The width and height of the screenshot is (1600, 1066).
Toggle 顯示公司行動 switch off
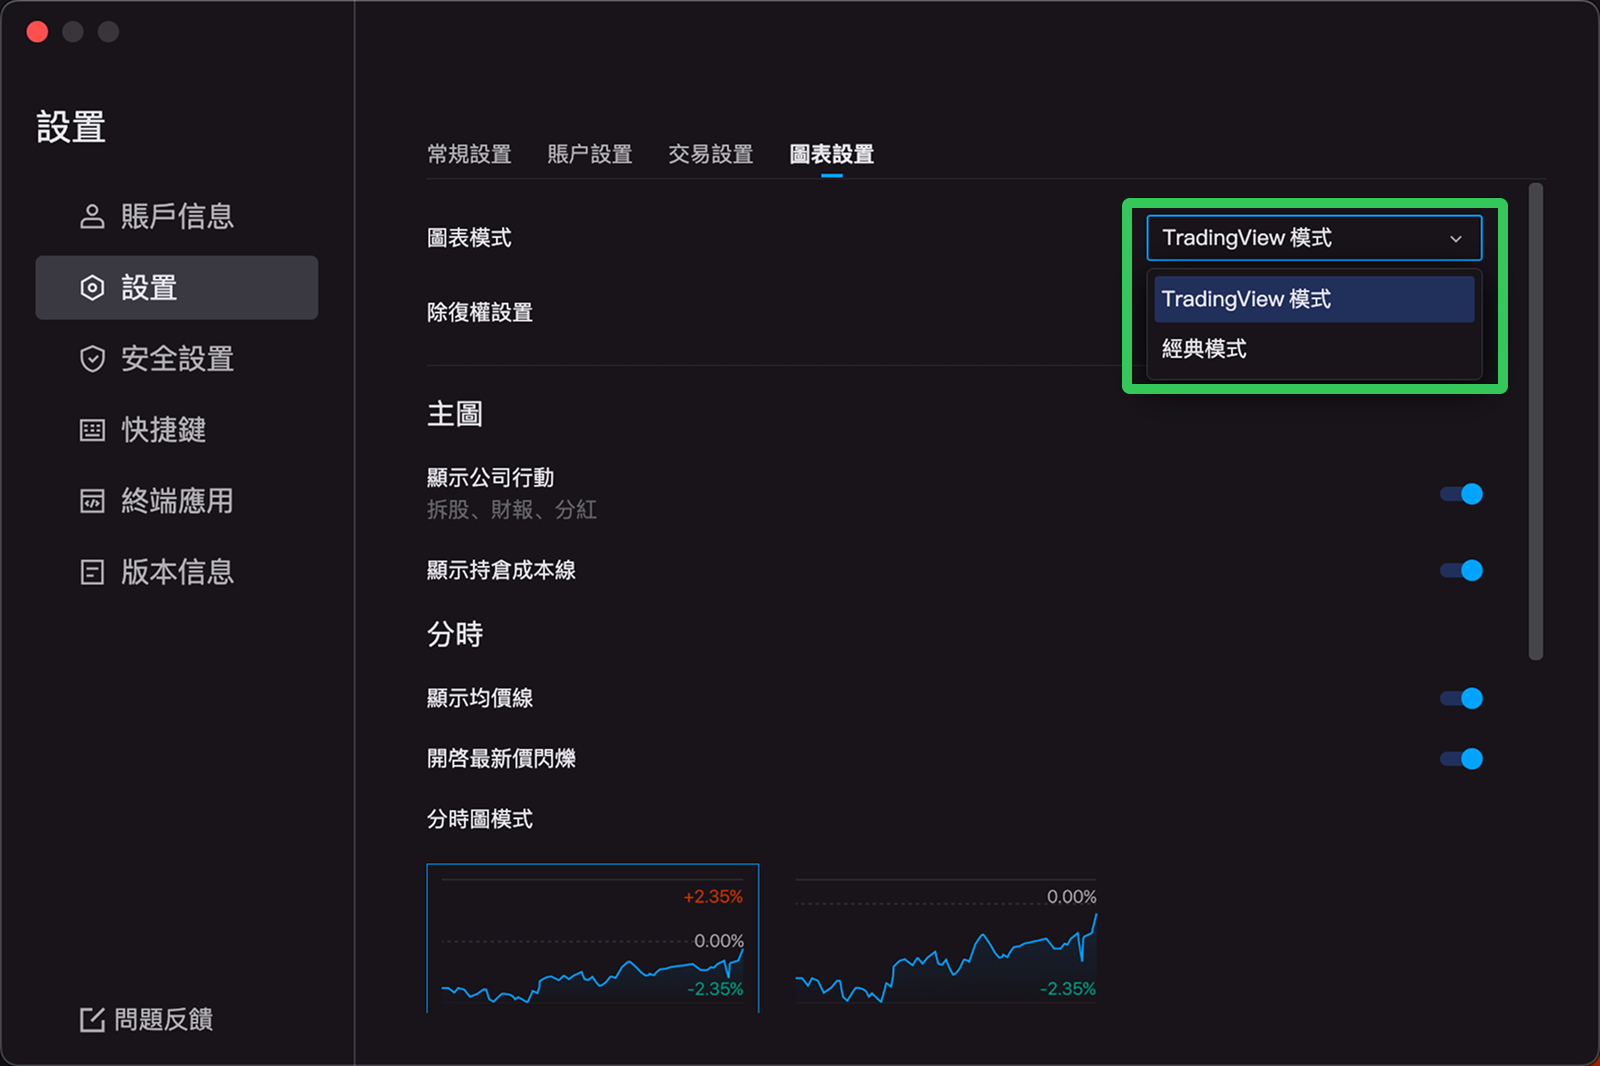click(1461, 494)
